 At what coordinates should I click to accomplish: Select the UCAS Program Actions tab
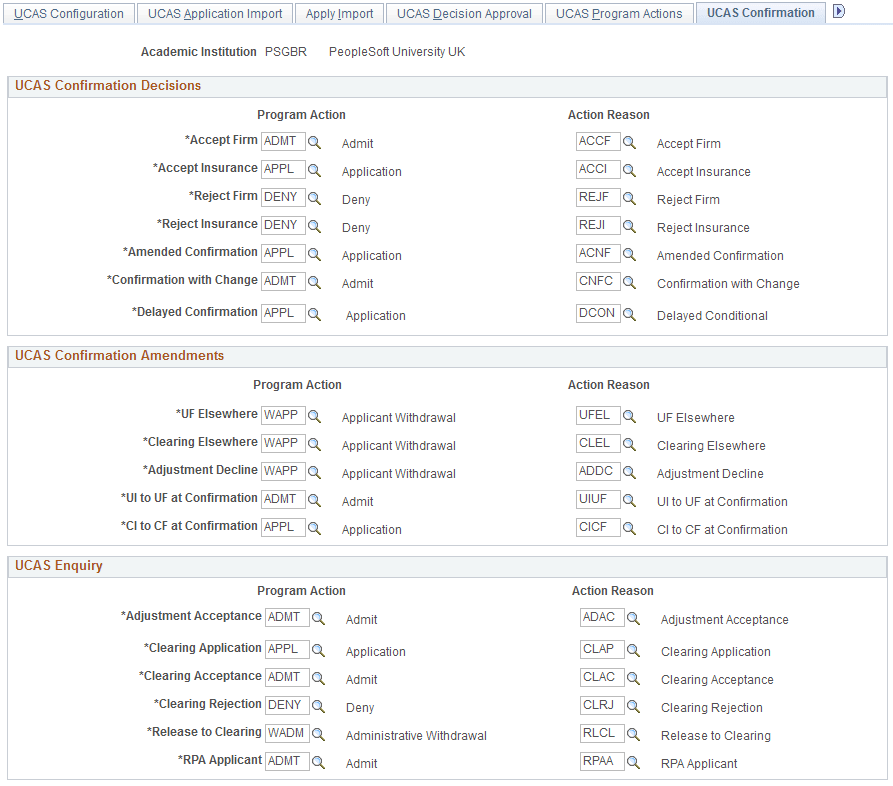pos(619,13)
